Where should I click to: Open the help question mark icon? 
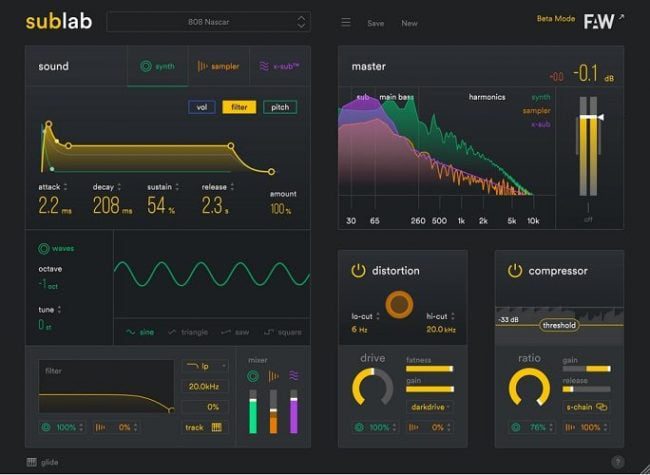pos(617,461)
